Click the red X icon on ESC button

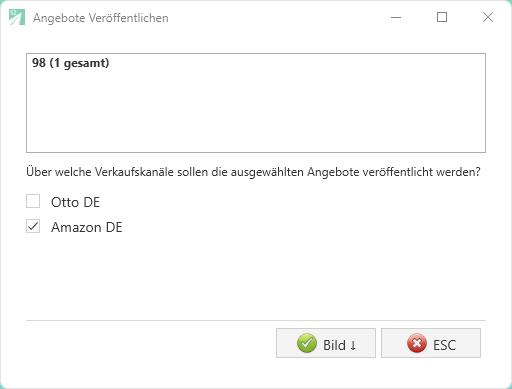(x=417, y=343)
